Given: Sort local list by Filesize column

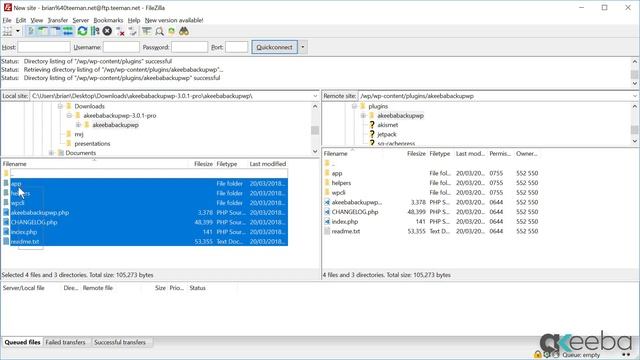Looking at the screenshot, I should 203,164.
